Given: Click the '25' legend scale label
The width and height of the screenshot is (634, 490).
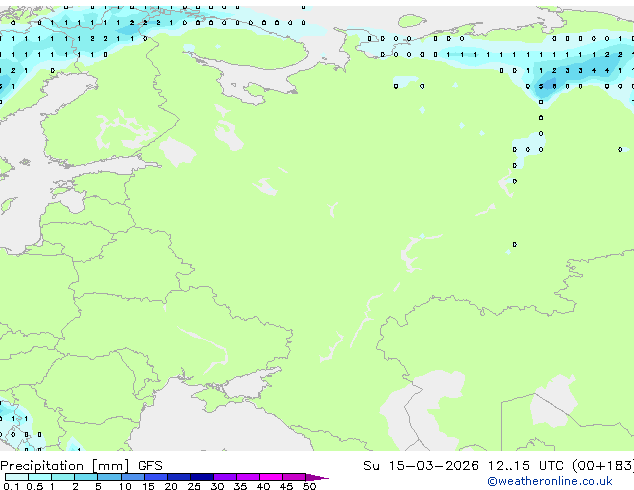Looking at the screenshot, I should [194, 486].
